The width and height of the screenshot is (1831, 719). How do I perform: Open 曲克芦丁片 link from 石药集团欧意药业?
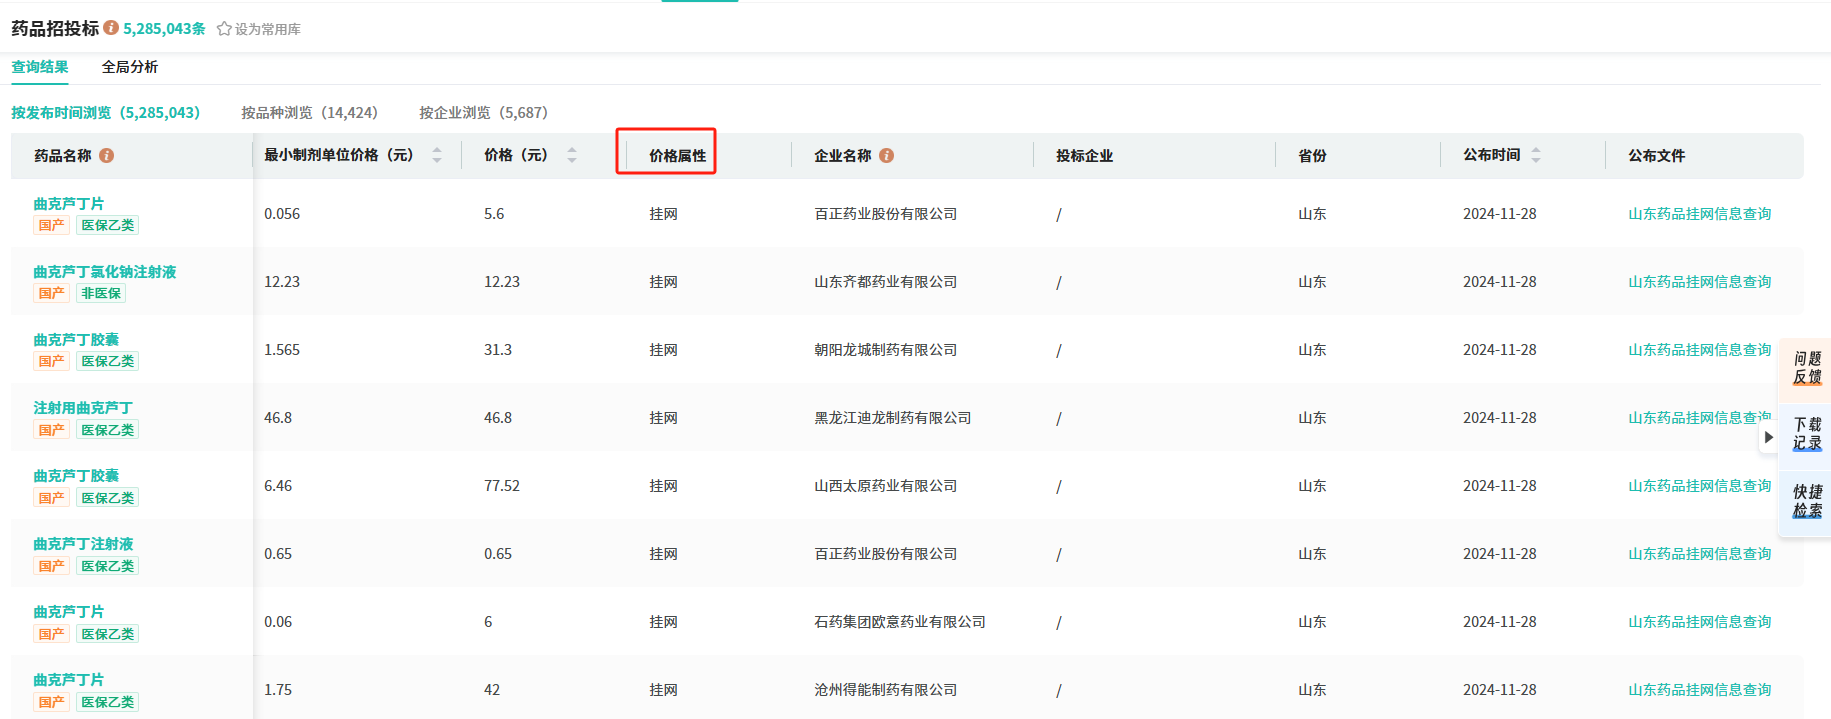(x=69, y=612)
